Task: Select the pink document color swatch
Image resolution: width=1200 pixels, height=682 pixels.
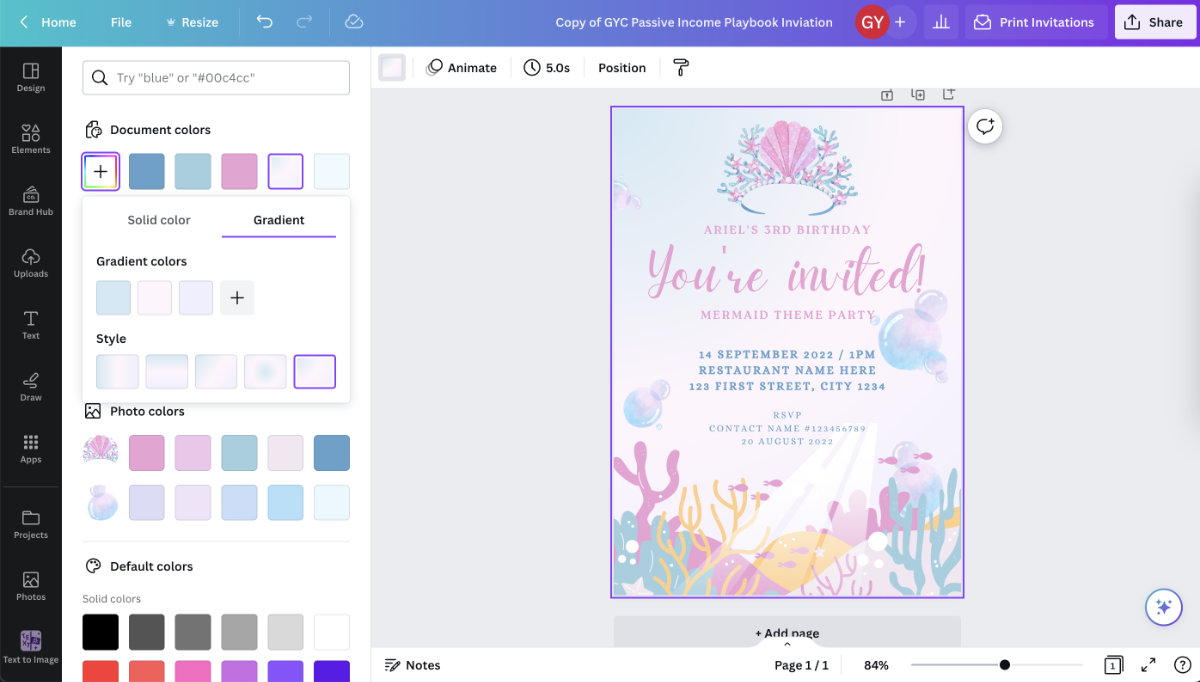Action: point(239,172)
